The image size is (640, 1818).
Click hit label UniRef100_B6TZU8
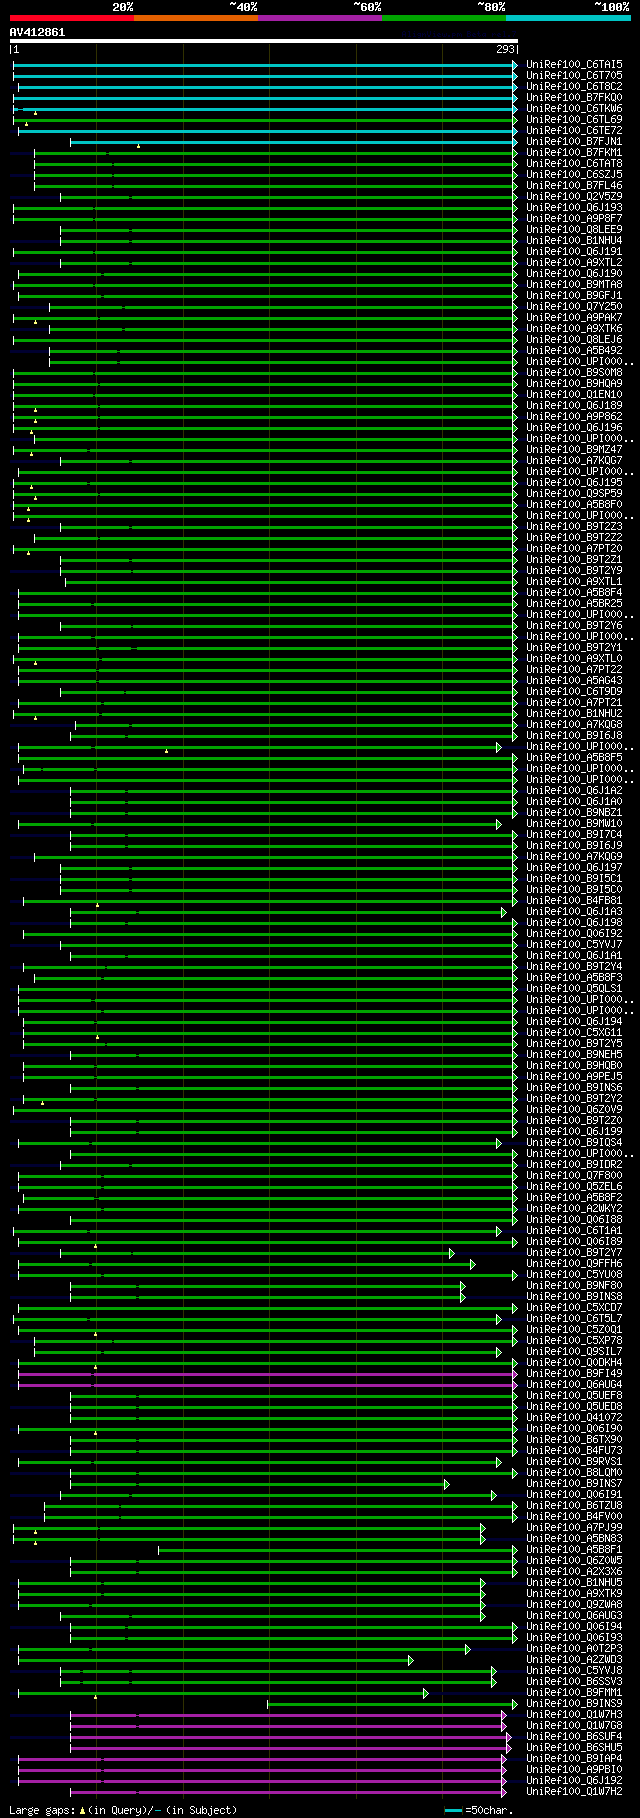tap(574, 1505)
